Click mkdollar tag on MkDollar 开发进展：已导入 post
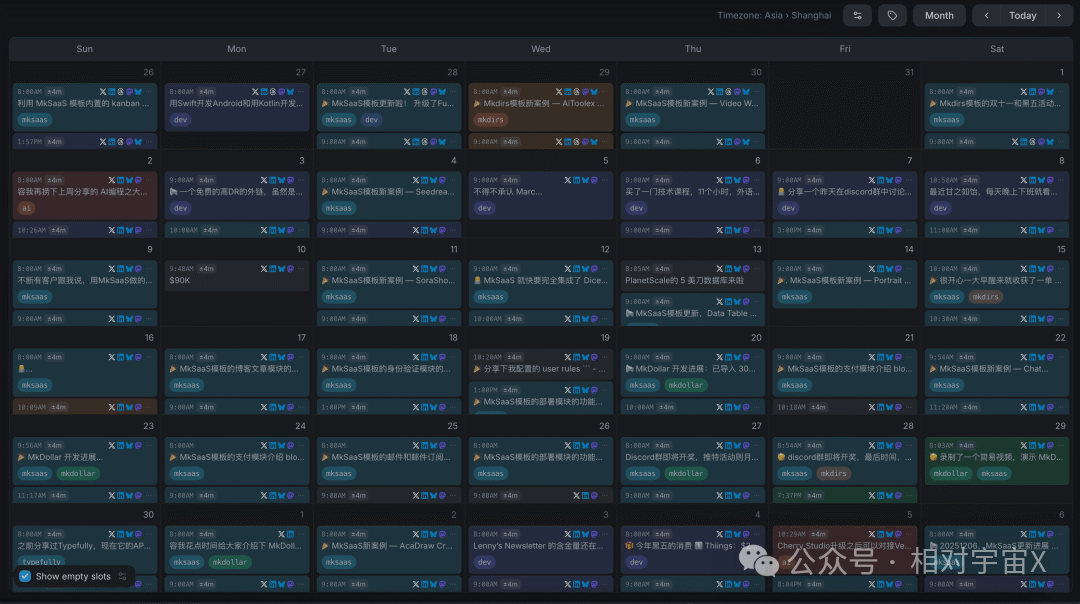This screenshot has height=604, width=1080. (x=685, y=385)
